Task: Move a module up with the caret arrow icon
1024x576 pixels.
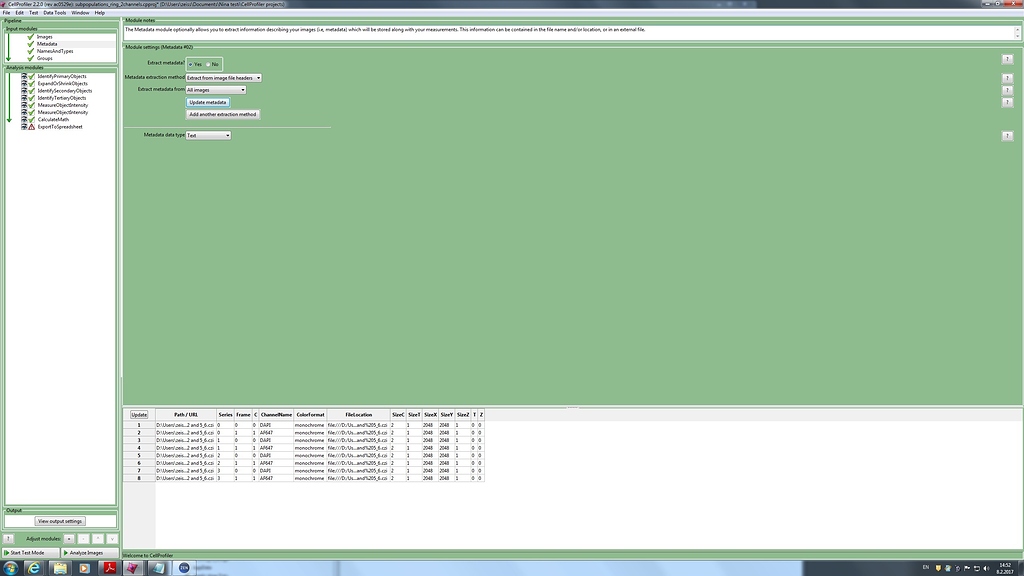Action: tap(98, 538)
